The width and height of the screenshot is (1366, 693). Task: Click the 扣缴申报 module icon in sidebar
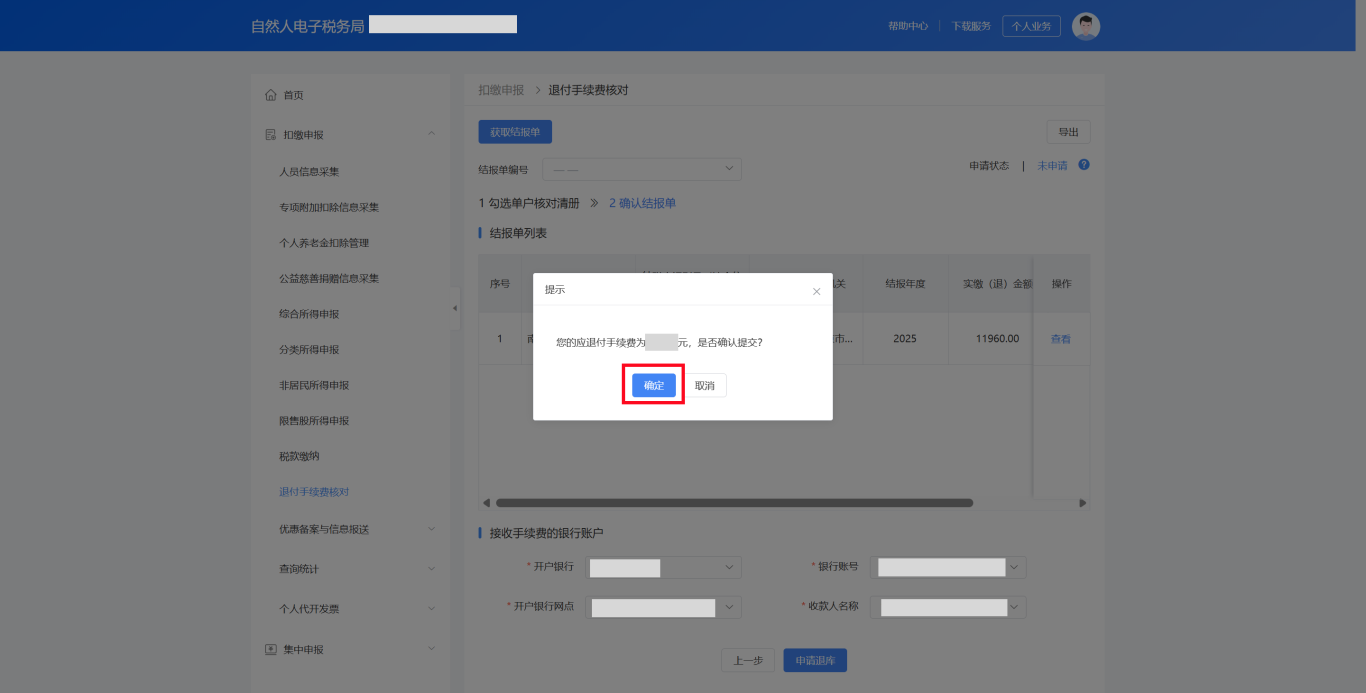click(269, 133)
